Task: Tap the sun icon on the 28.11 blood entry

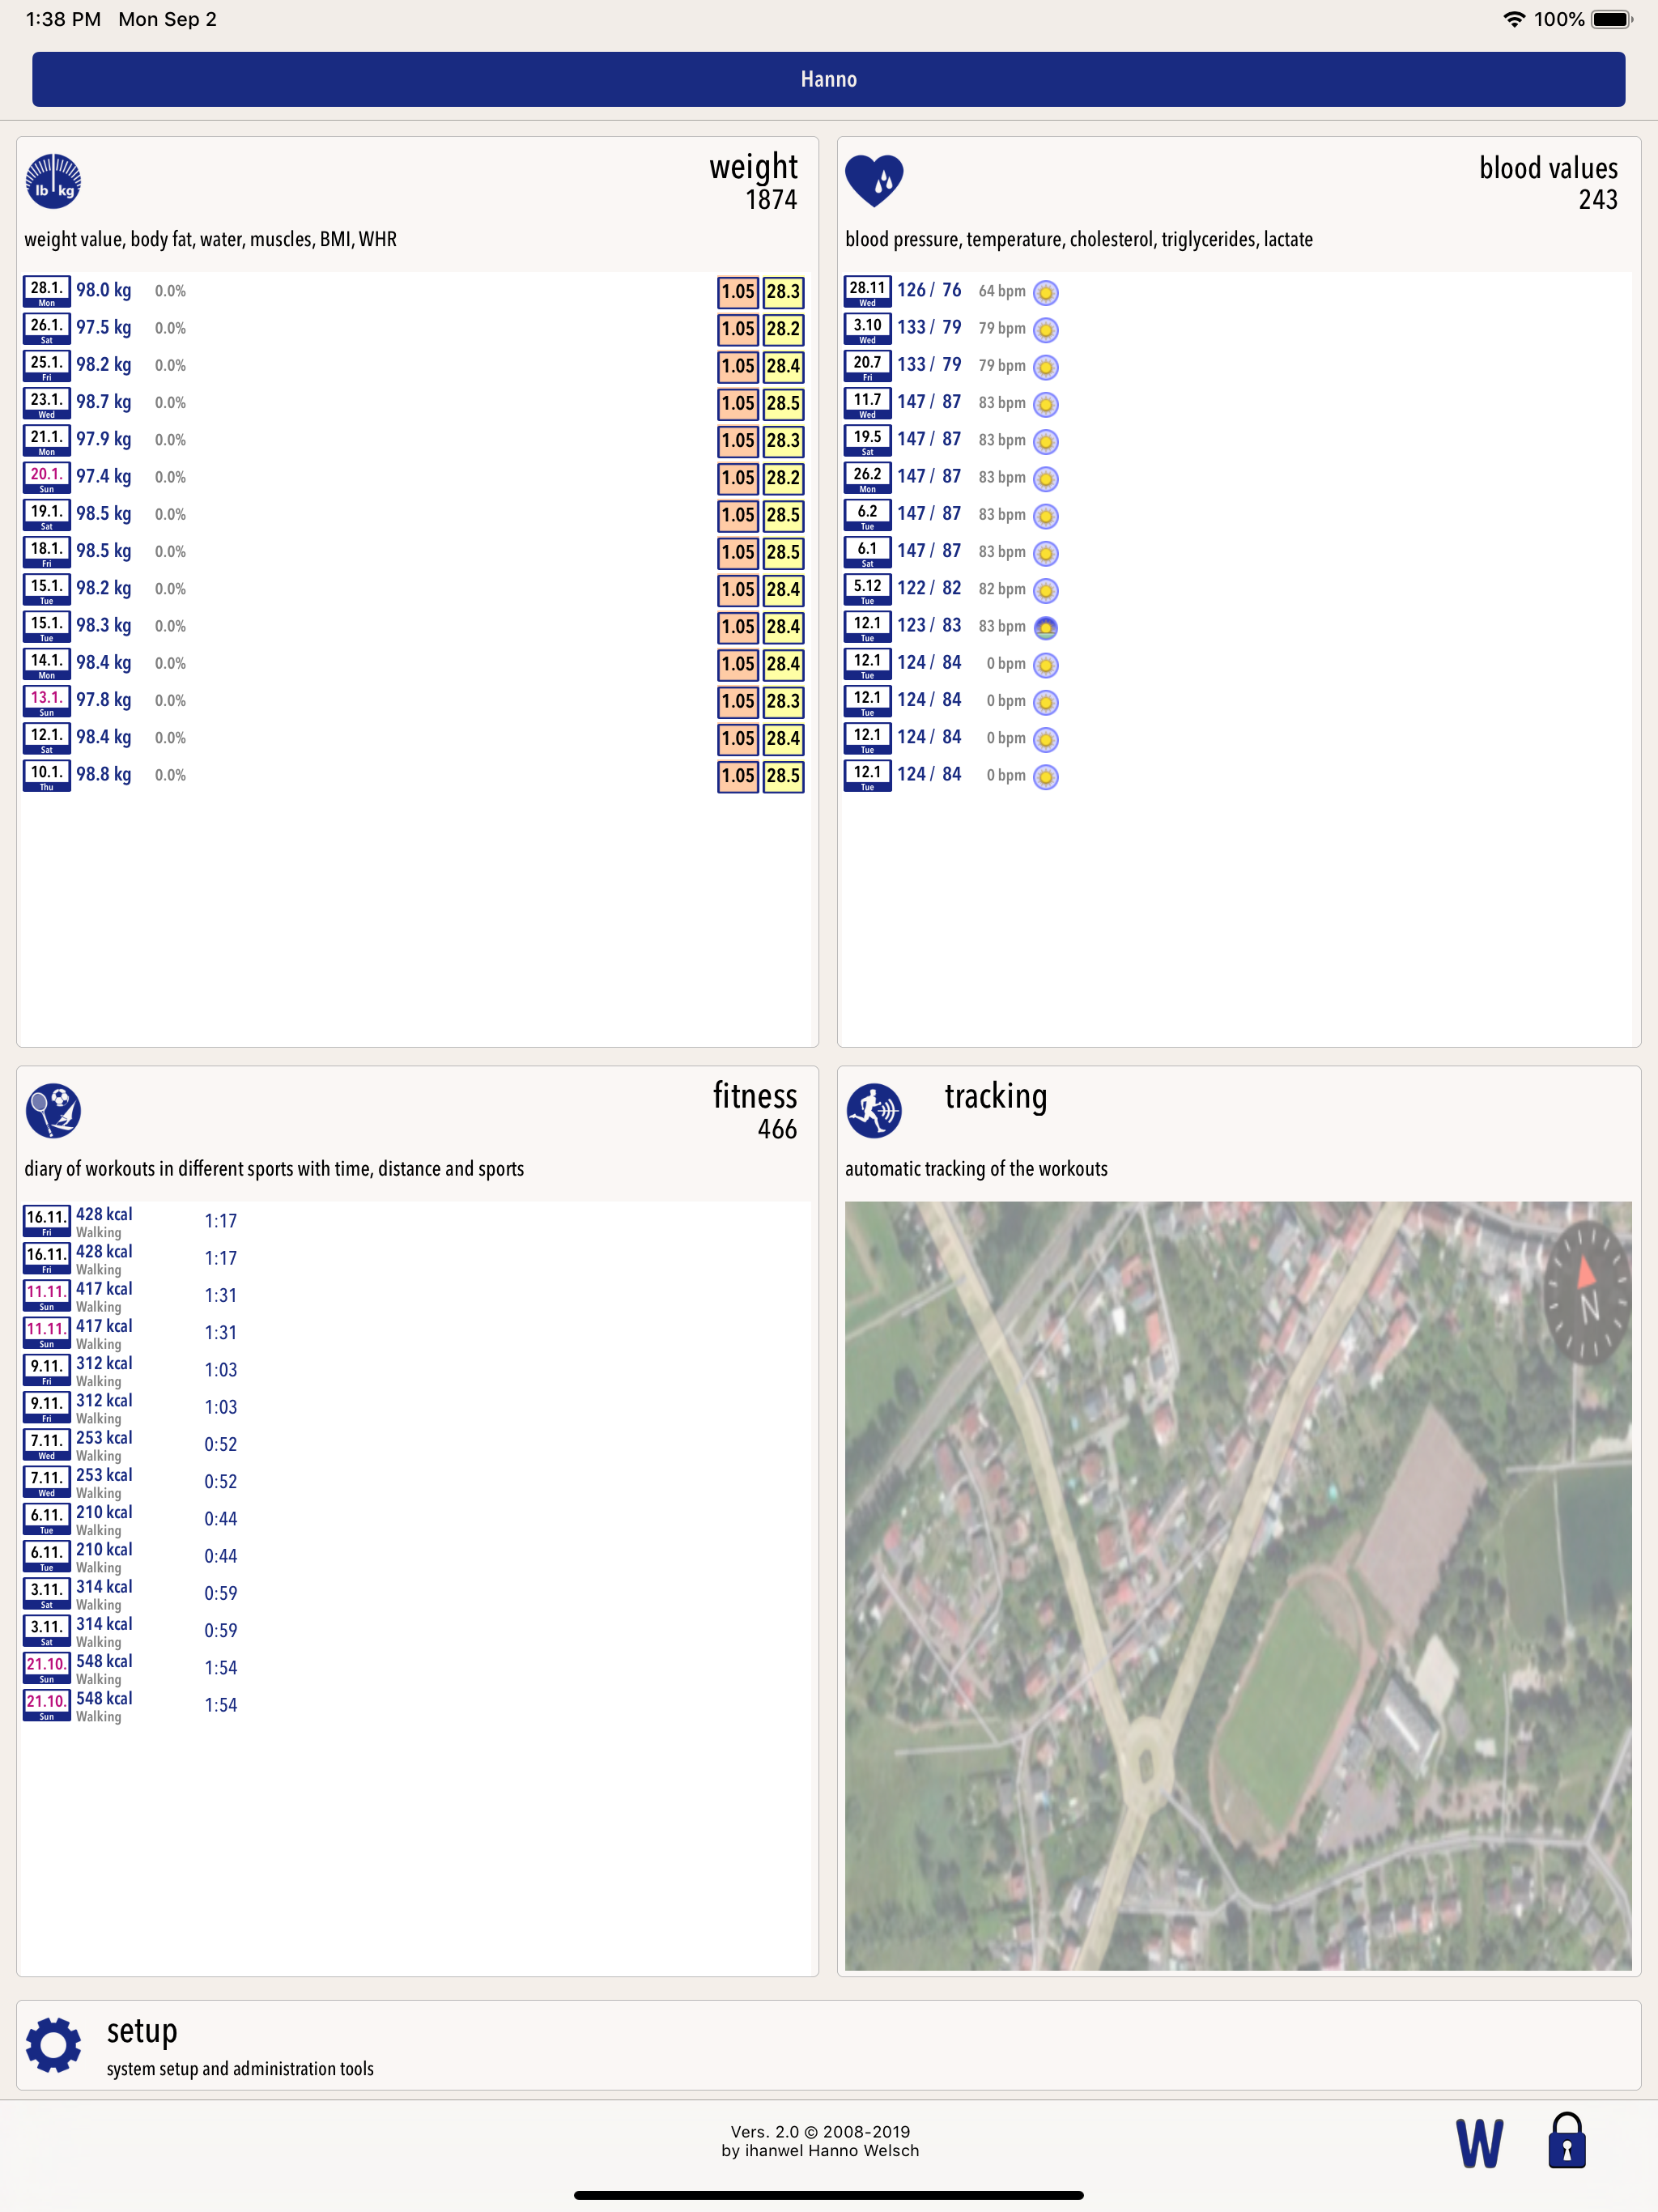Action: 1045,292
